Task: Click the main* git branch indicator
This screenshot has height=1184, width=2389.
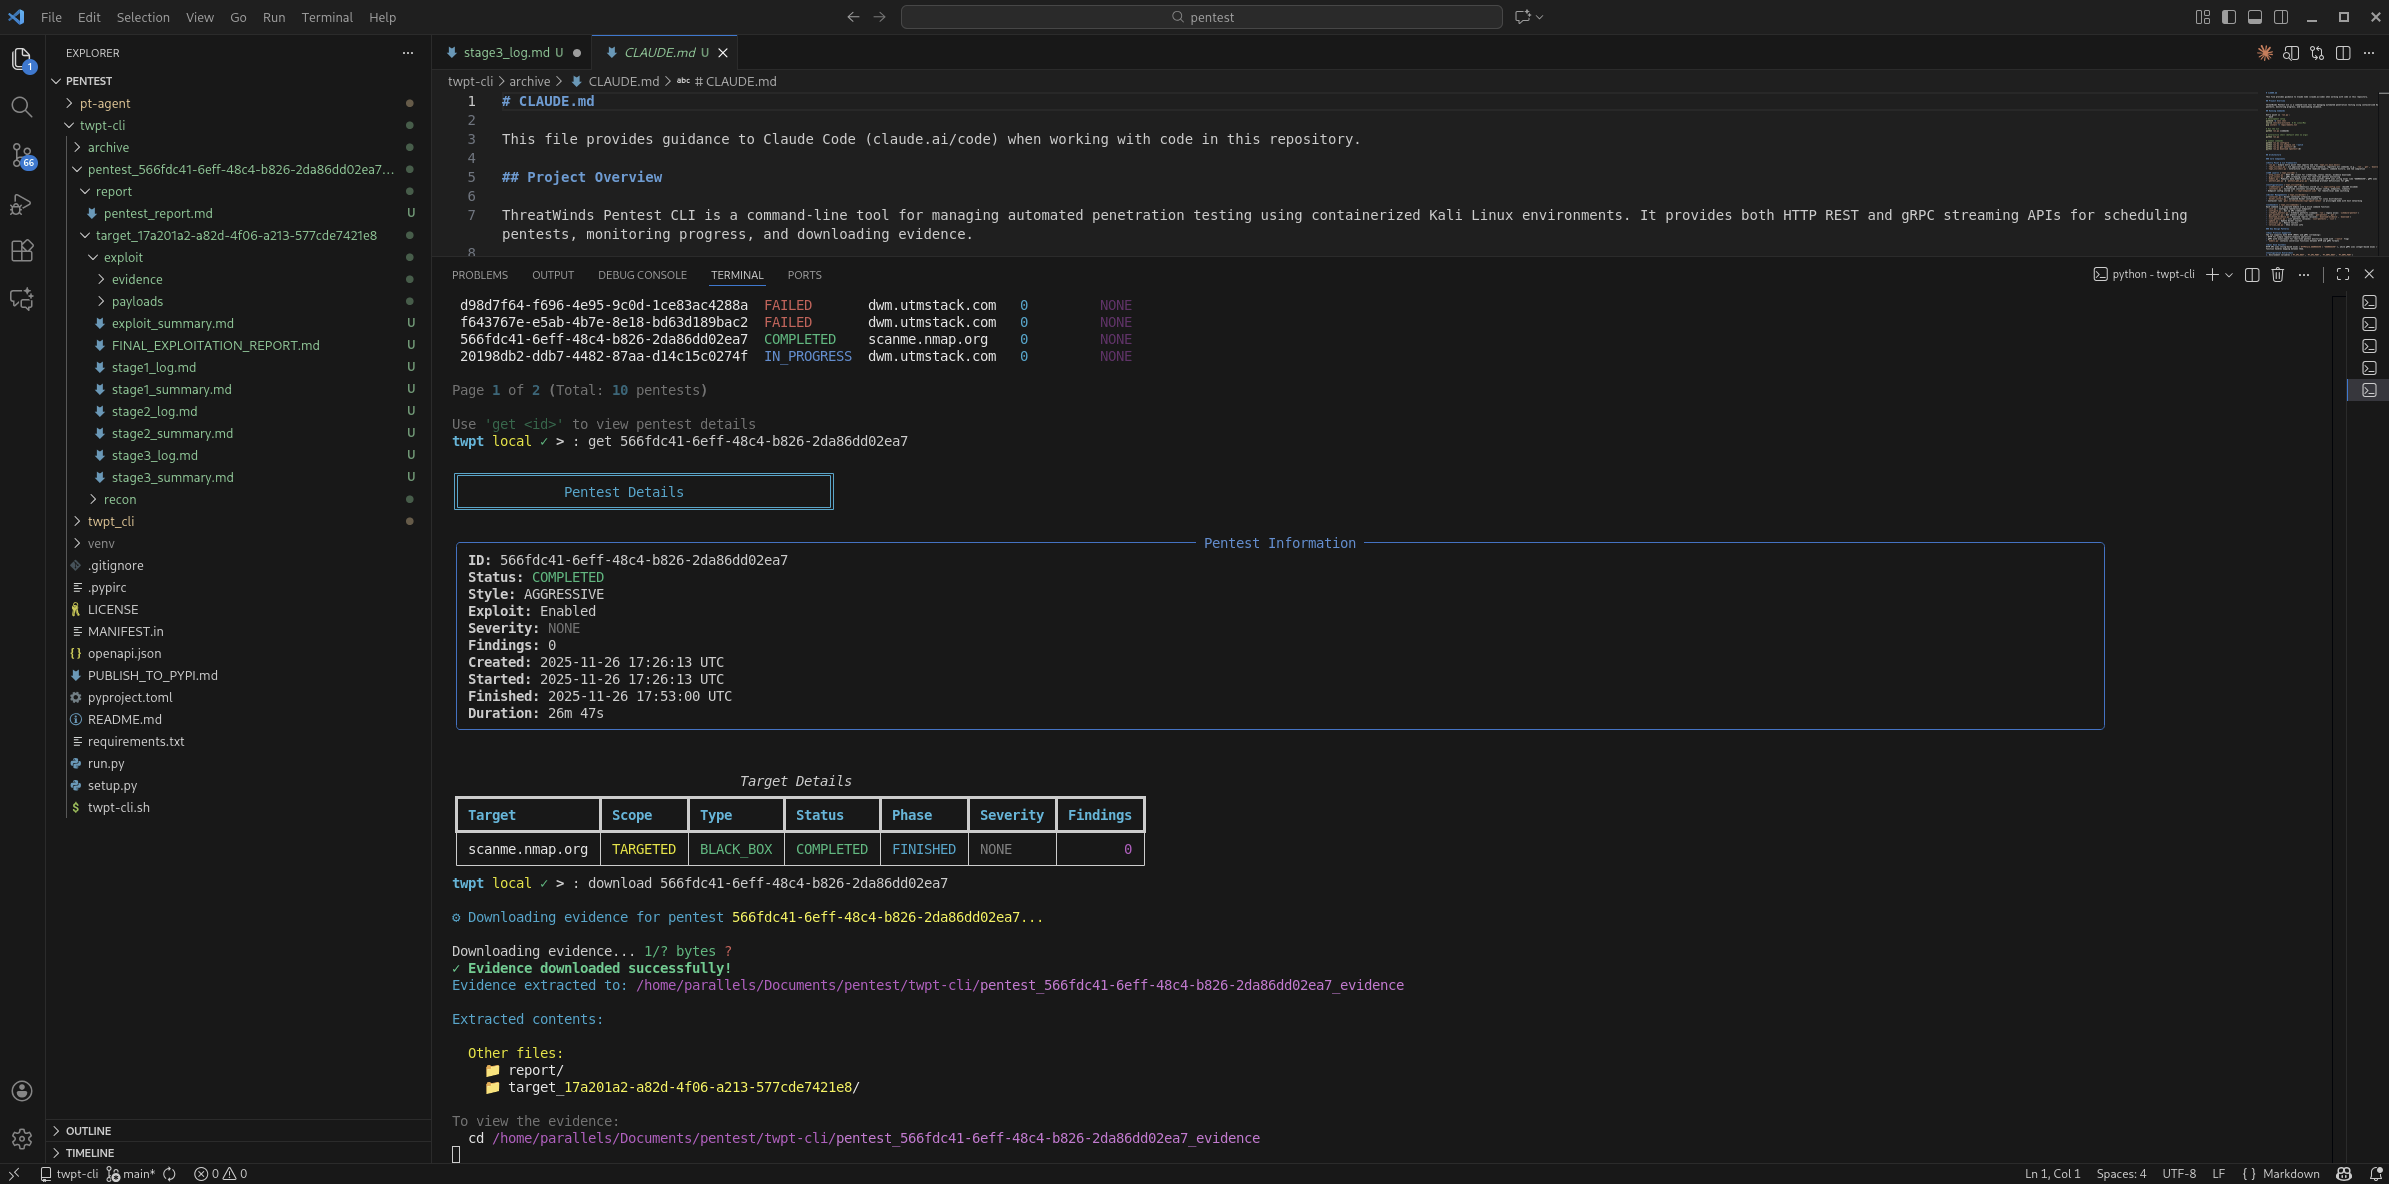Action: pos(131,1174)
